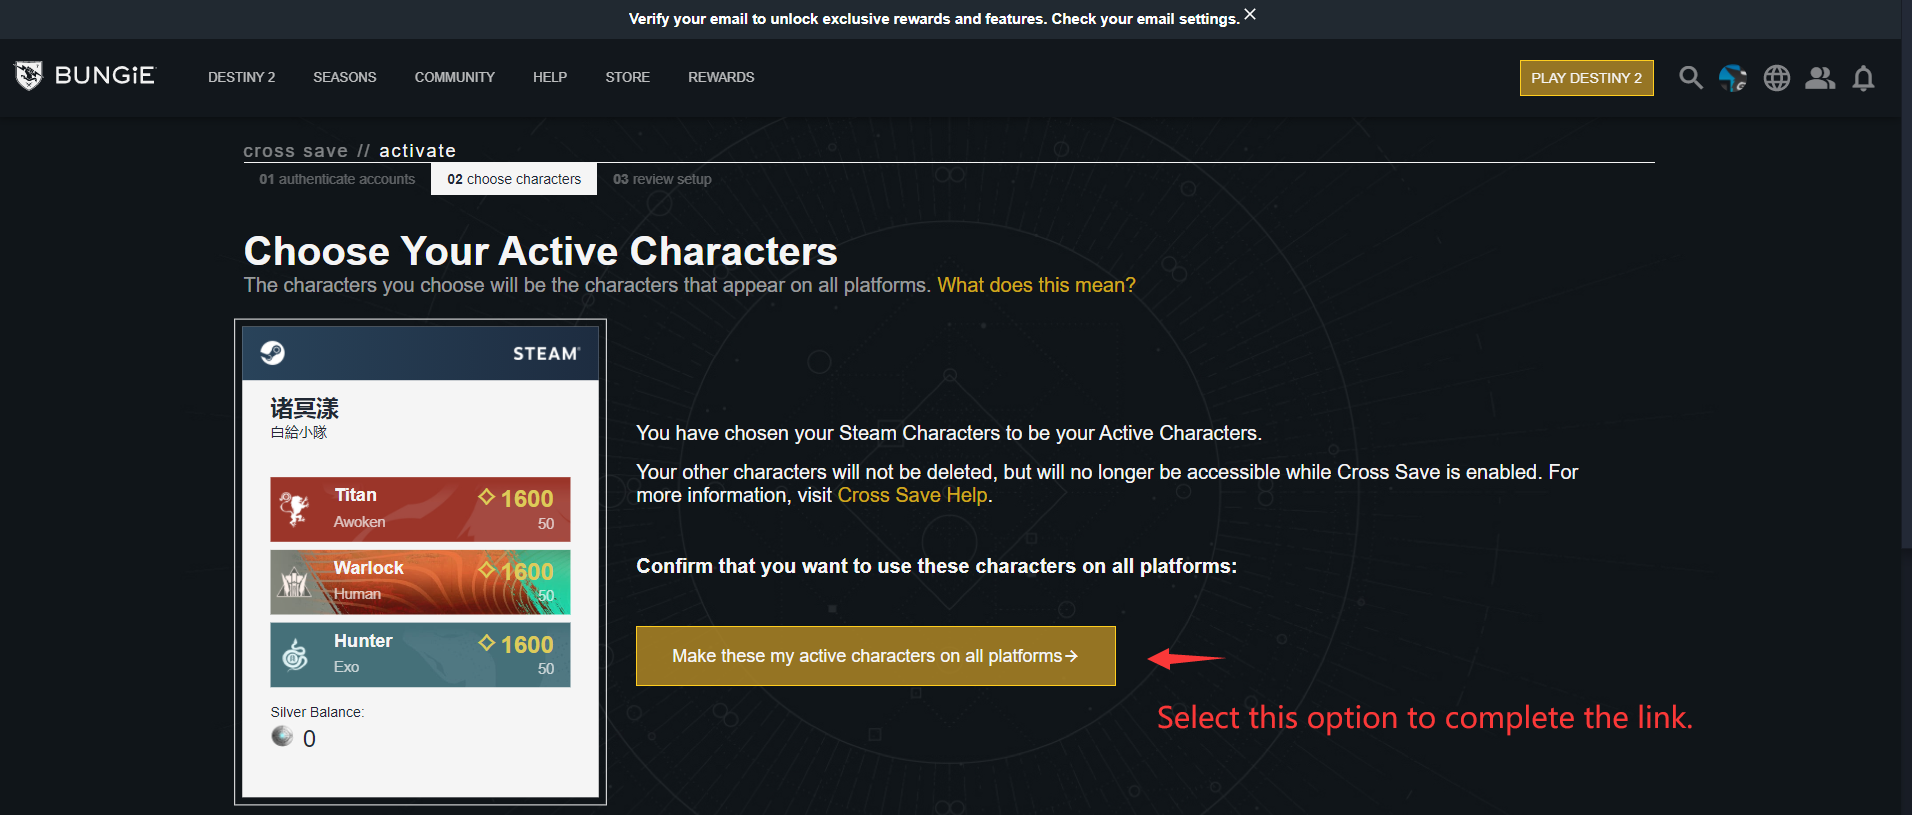Screen dimensions: 1912x815
Task: Open the Community menu
Action: (x=455, y=77)
